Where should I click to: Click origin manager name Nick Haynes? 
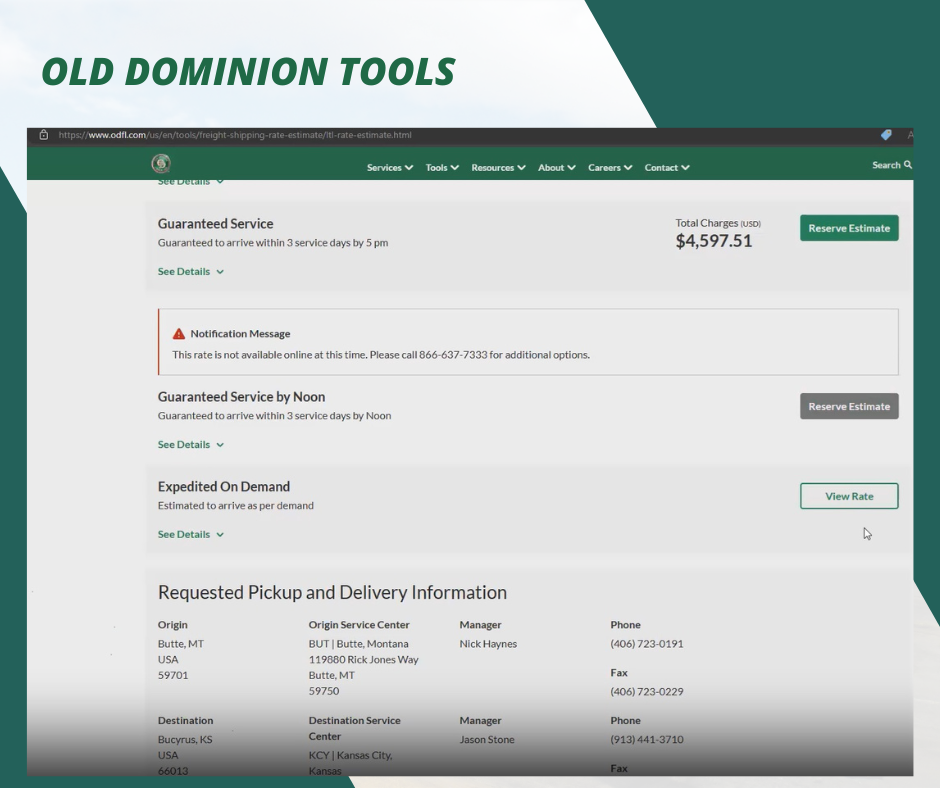point(488,643)
